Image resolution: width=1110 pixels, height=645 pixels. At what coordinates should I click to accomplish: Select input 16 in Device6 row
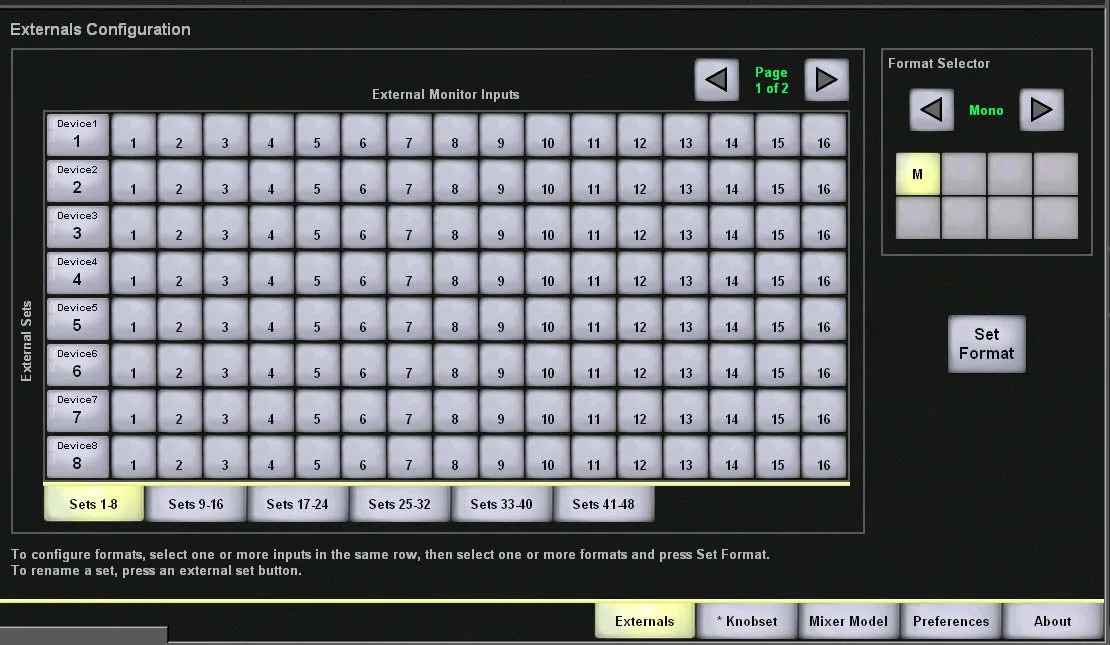[823, 365]
